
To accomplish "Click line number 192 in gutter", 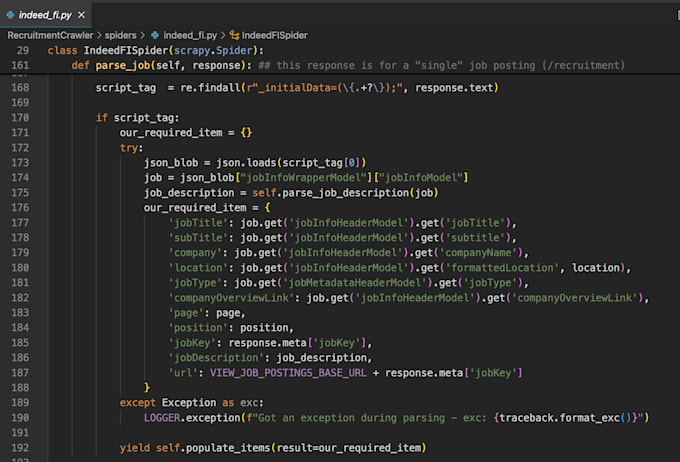I will pyautogui.click(x=20, y=448).
